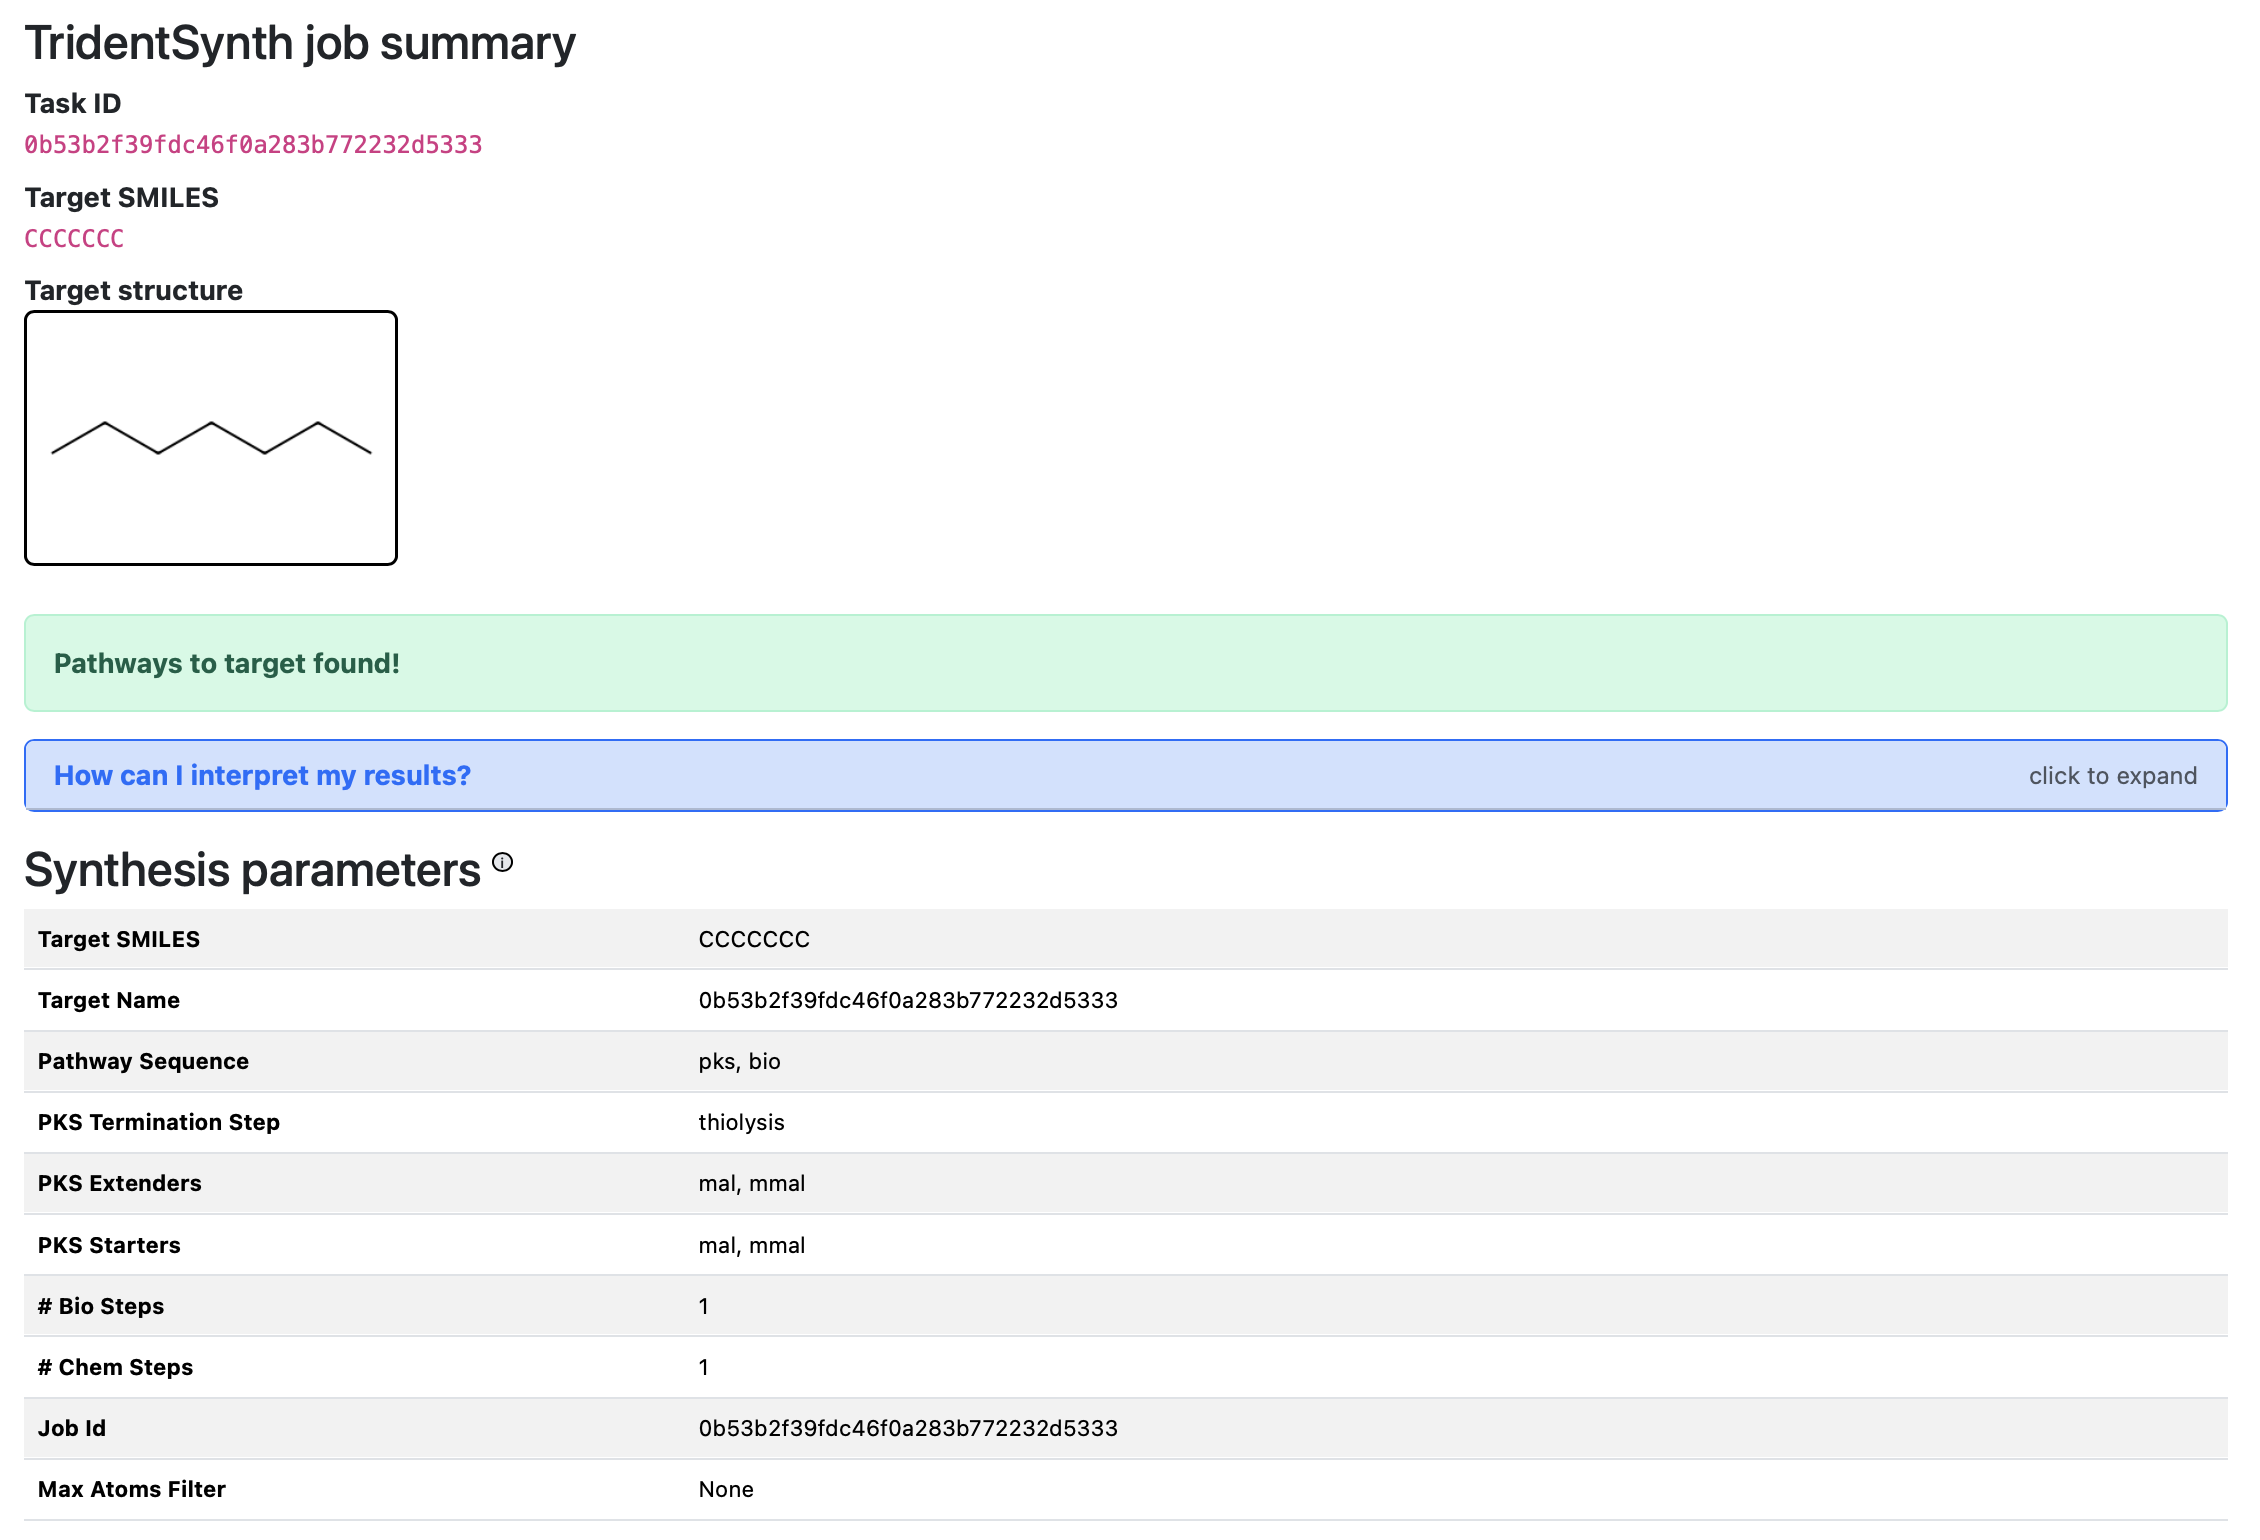
Task: Open the Target SMILES CCCCCCC link
Action: coord(74,239)
